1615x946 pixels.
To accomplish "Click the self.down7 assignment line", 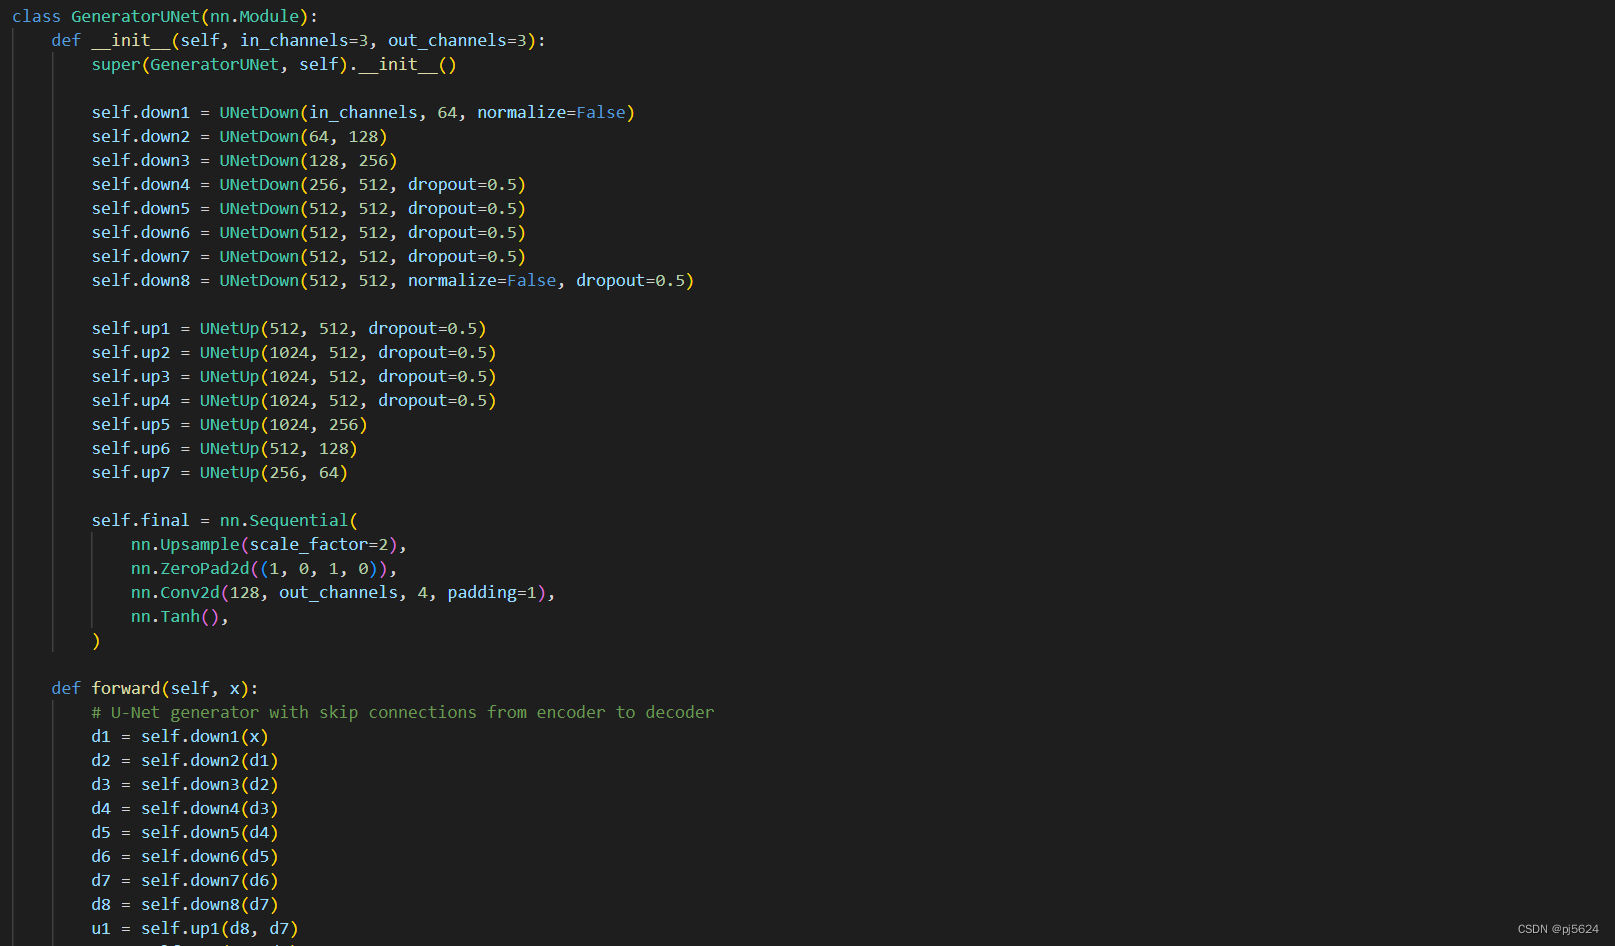I will (x=308, y=256).
